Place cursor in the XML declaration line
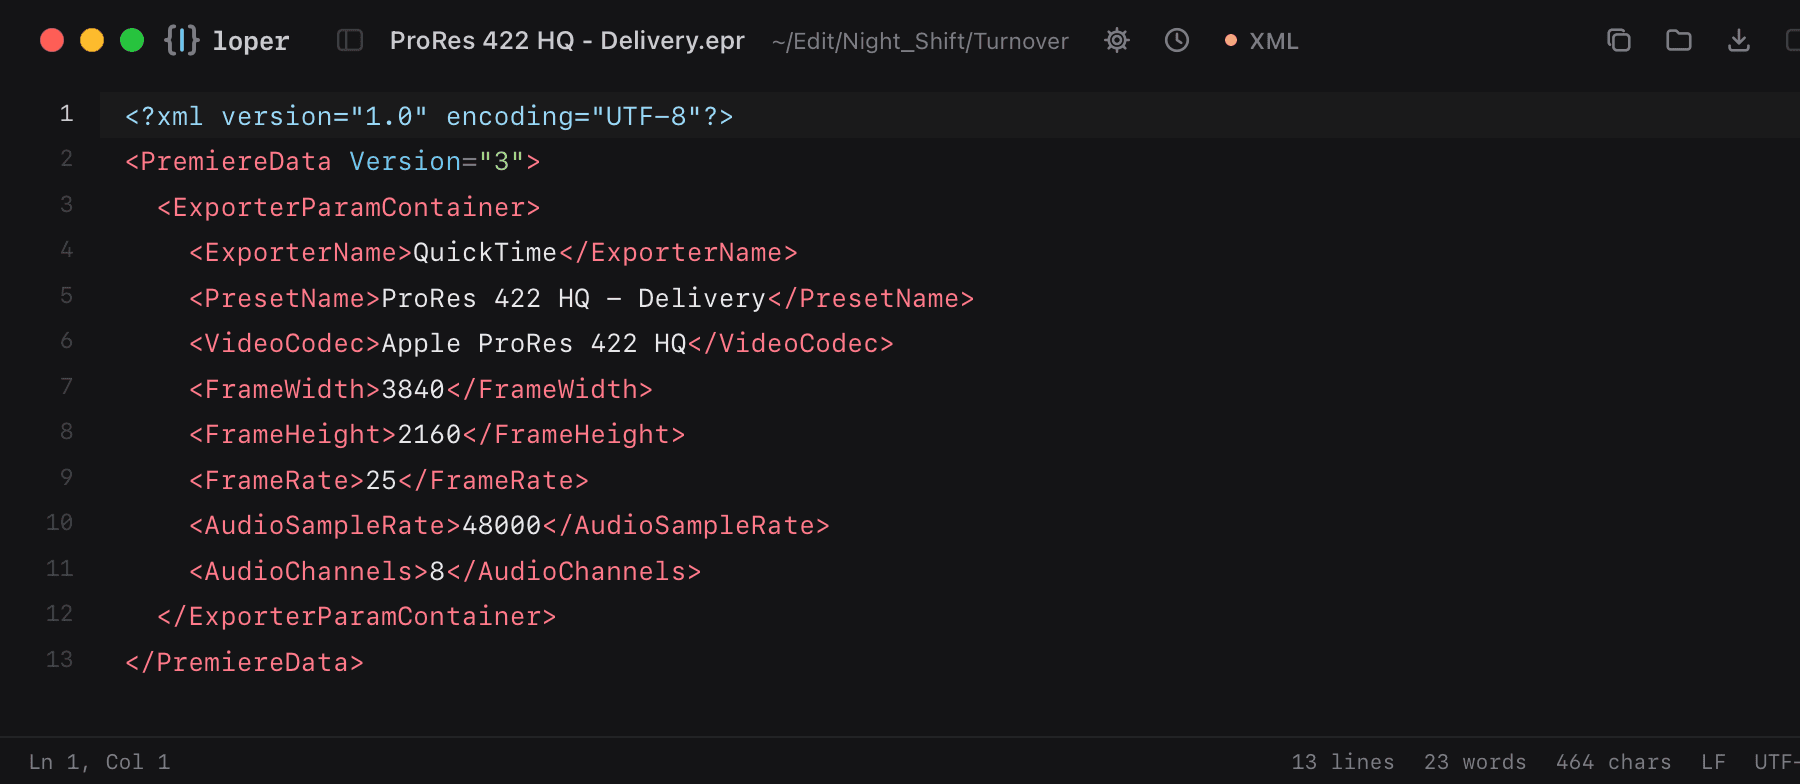 pos(429,116)
